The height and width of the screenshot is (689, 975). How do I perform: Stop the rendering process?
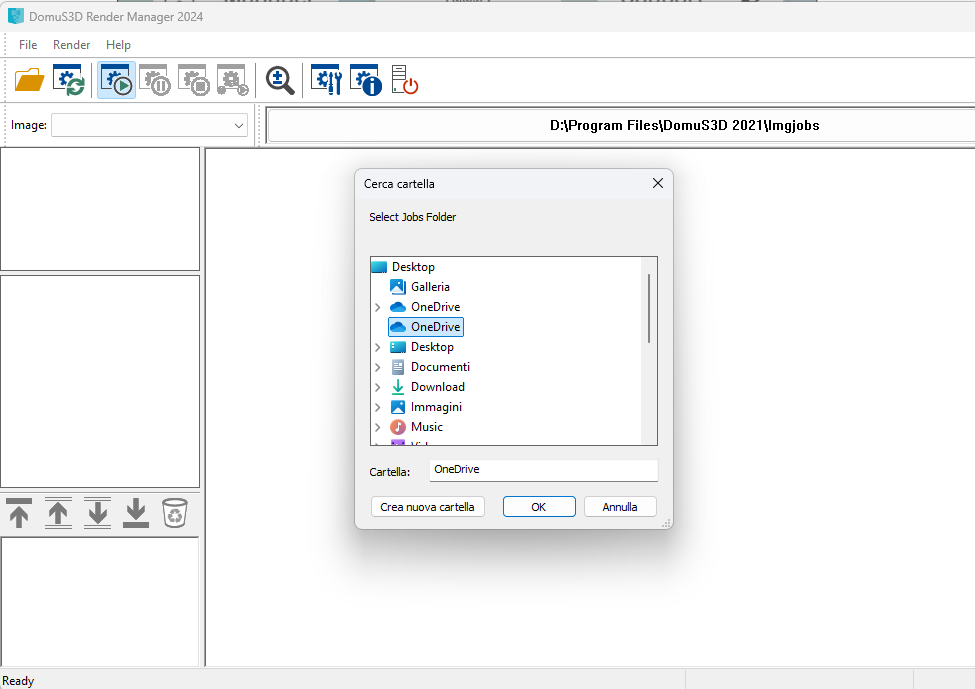tap(193, 80)
